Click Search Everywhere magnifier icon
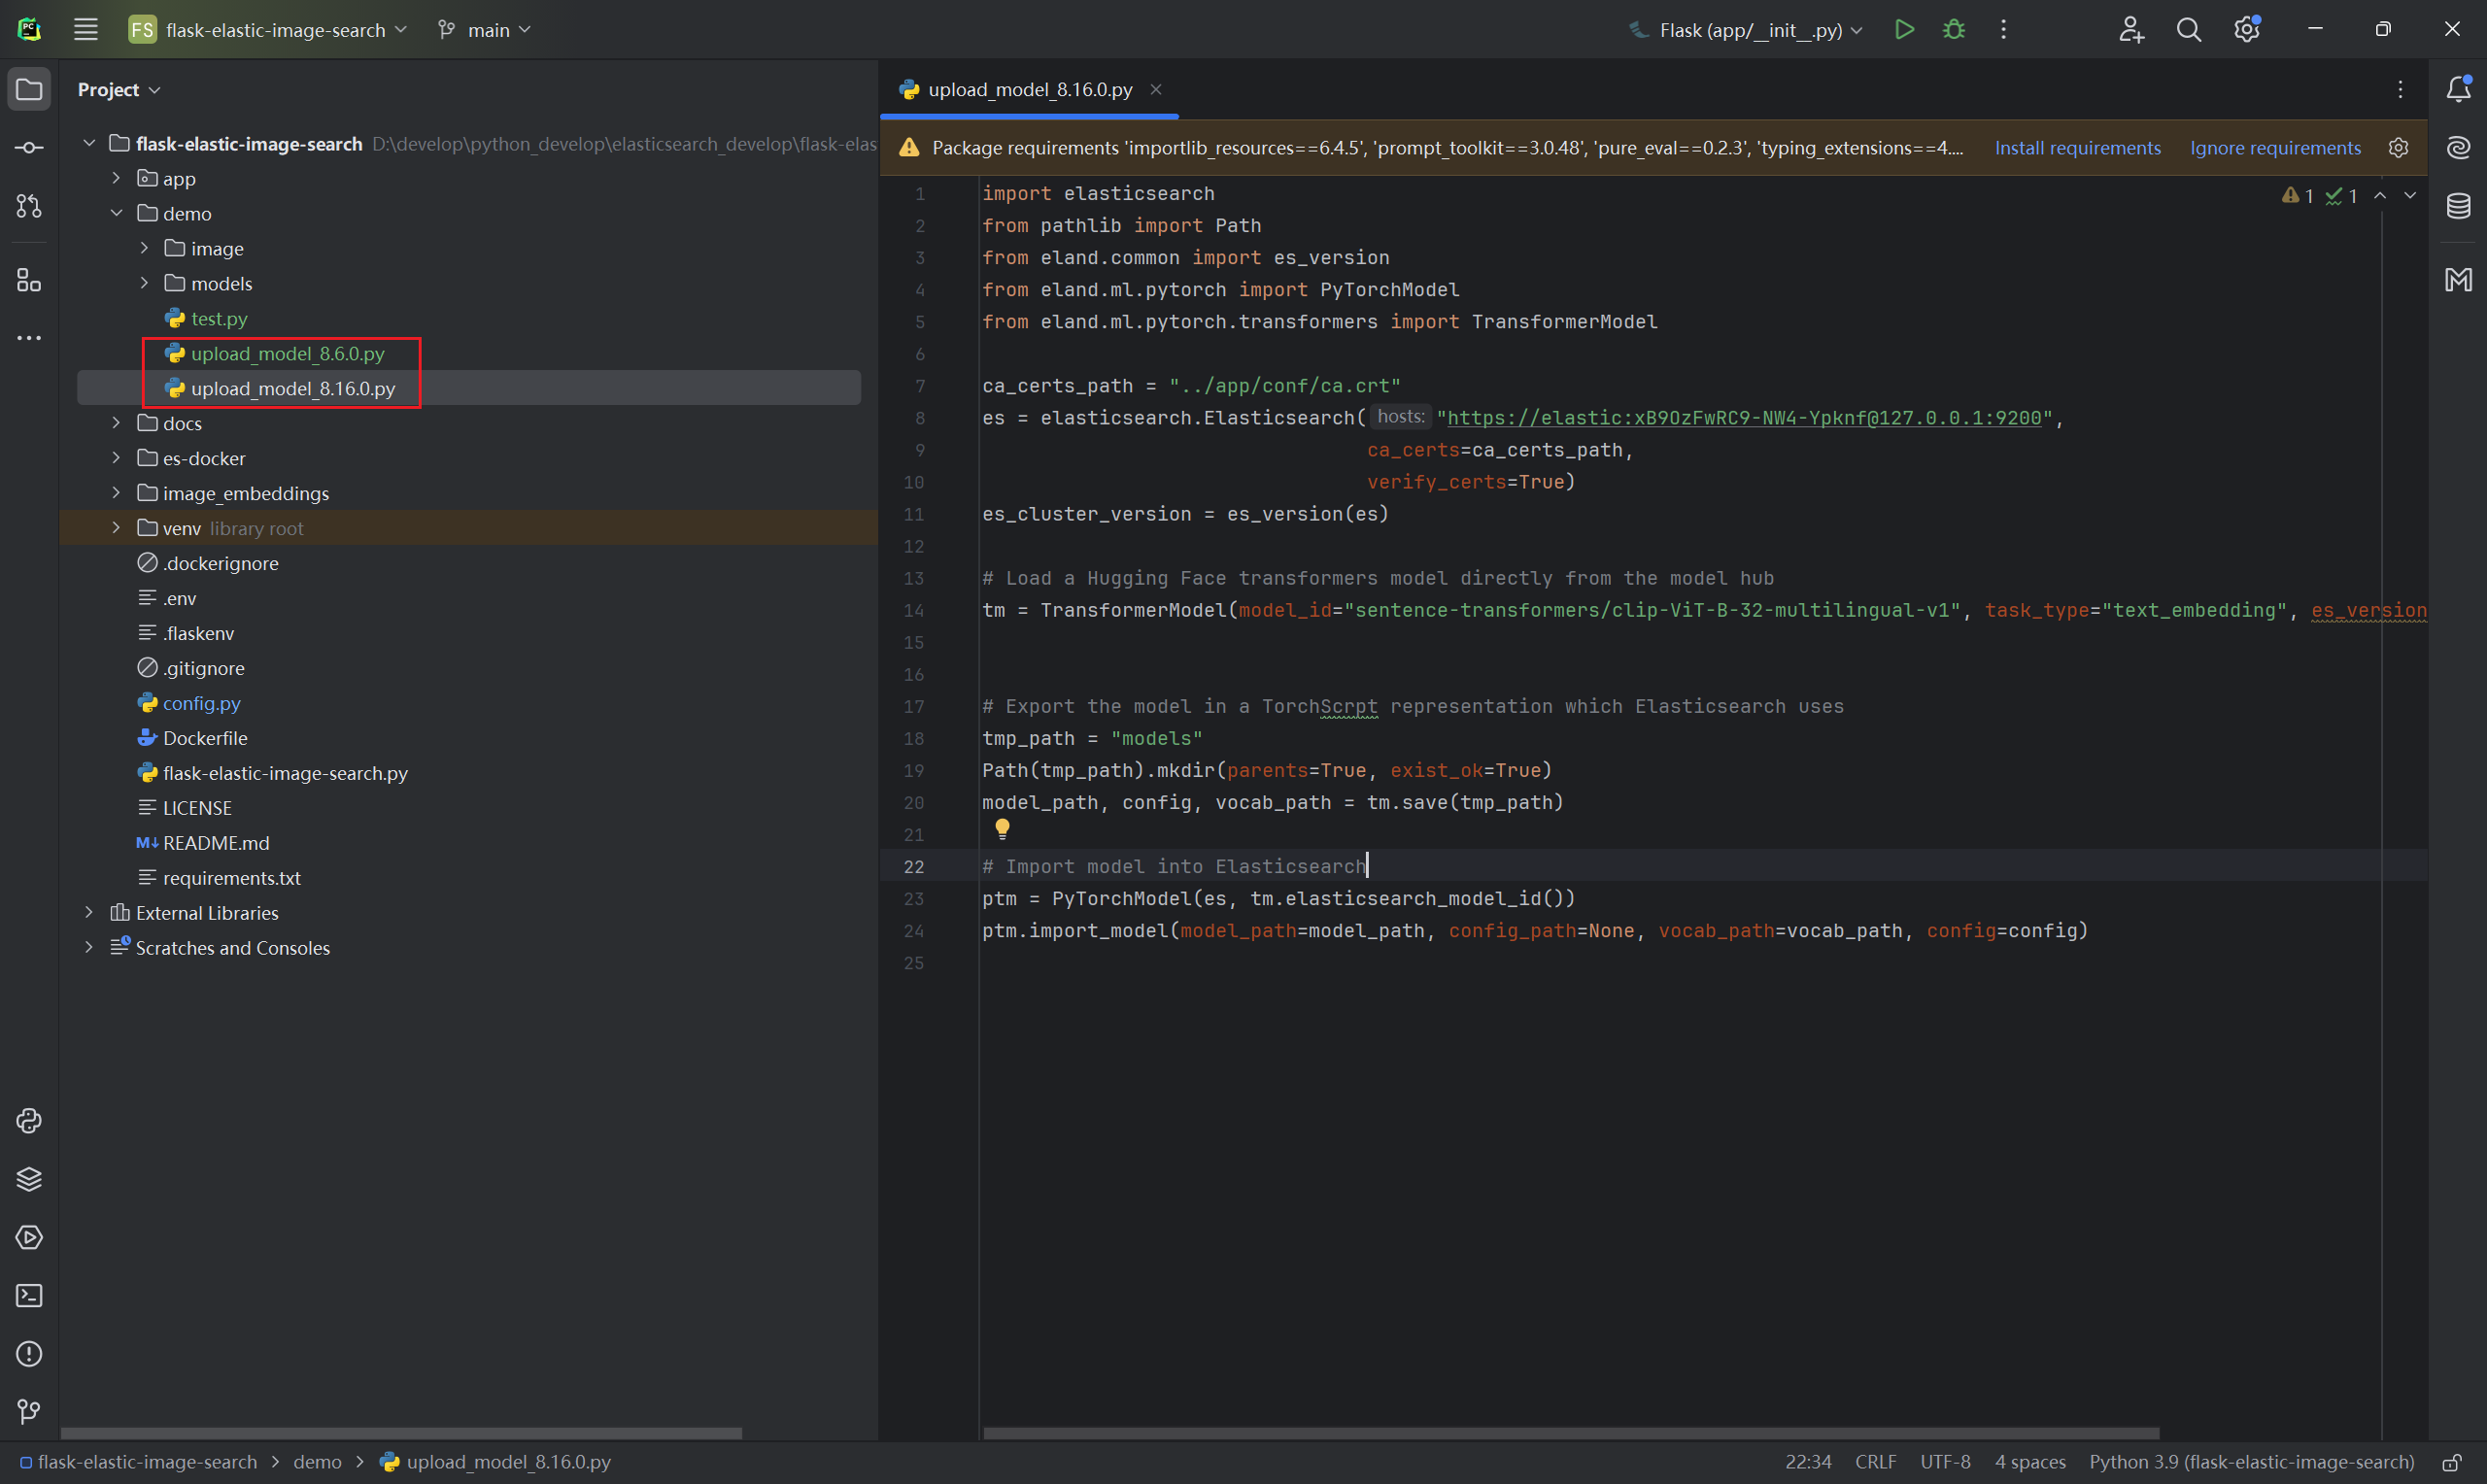The image size is (2487, 1484). coord(2188,30)
